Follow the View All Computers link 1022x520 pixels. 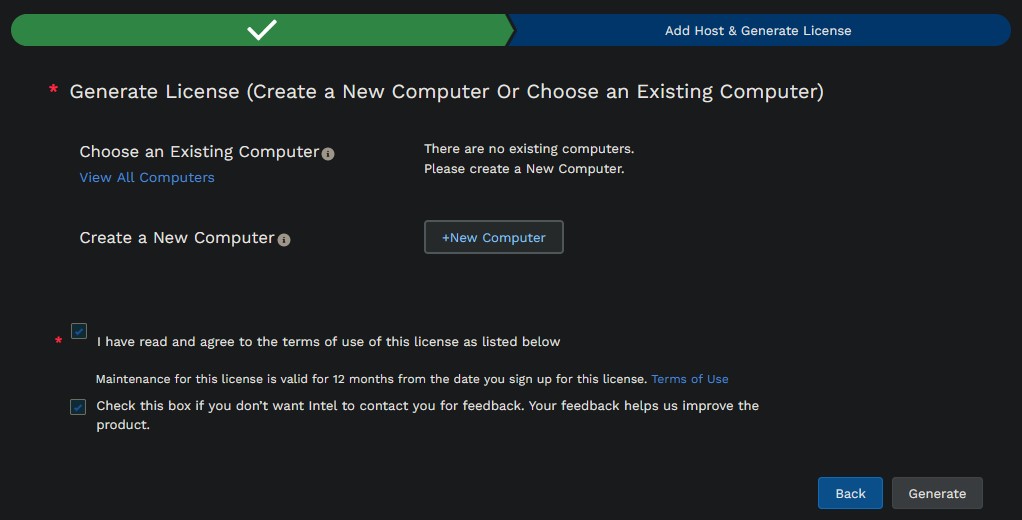[x=147, y=177]
